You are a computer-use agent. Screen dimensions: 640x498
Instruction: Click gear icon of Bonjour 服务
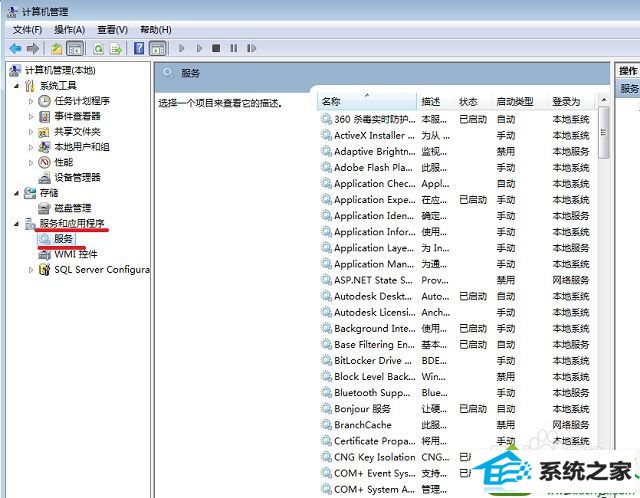coord(326,408)
